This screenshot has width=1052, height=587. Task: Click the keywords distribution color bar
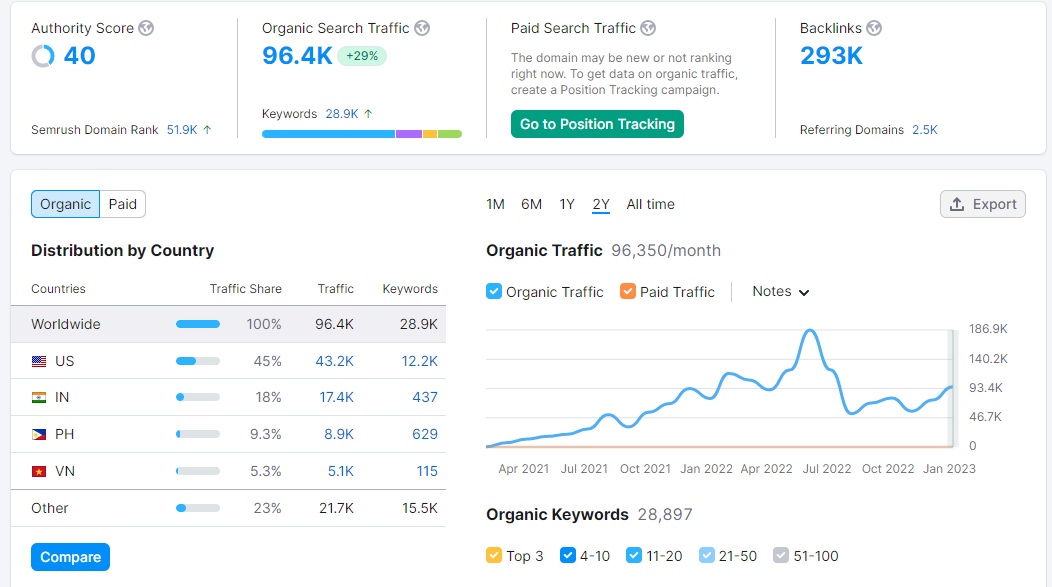pos(361,133)
